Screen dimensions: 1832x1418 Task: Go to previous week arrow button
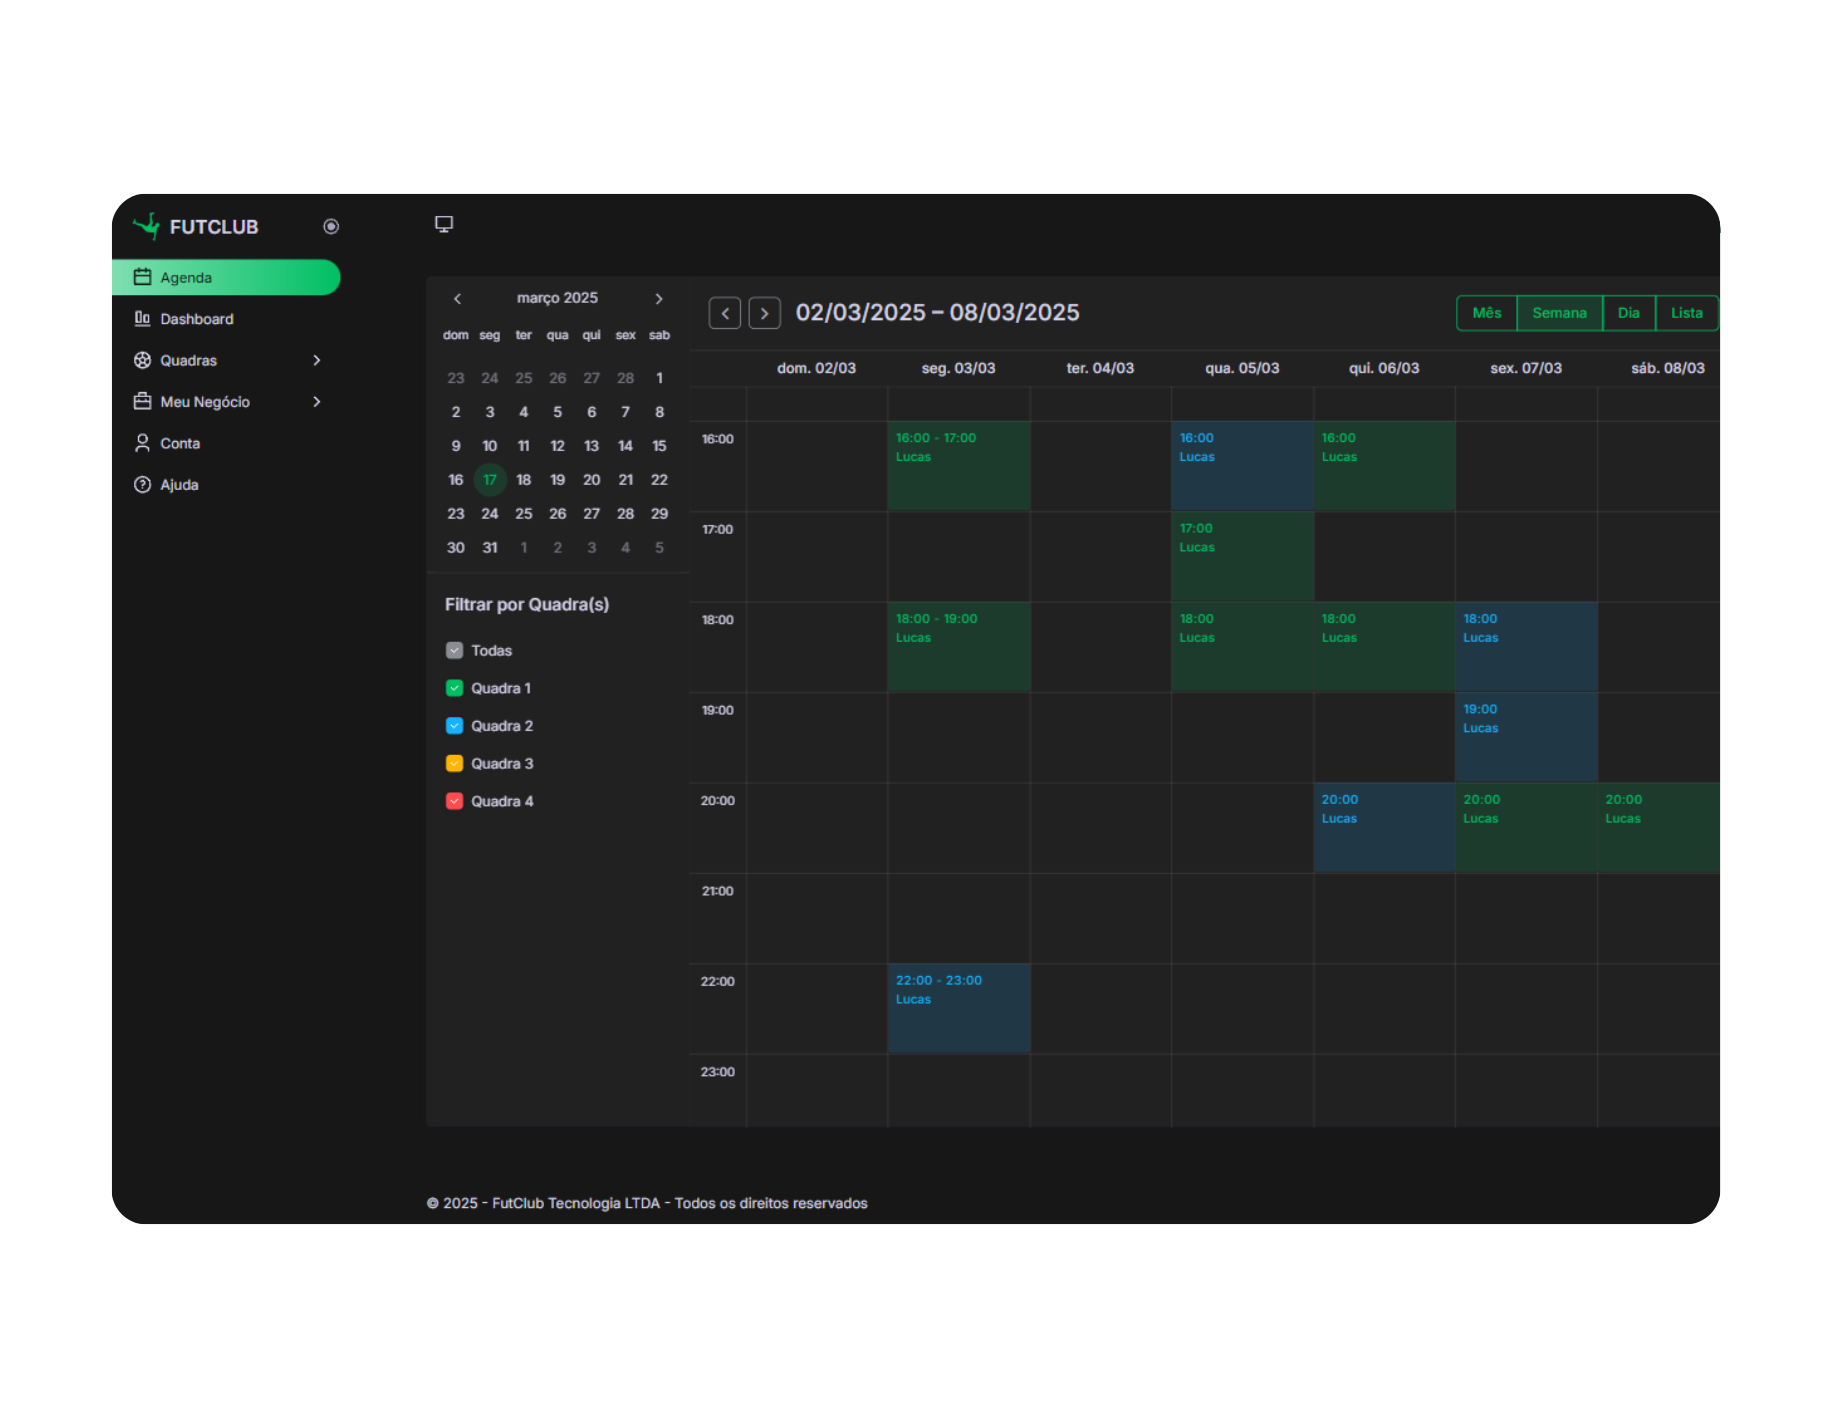click(725, 313)
